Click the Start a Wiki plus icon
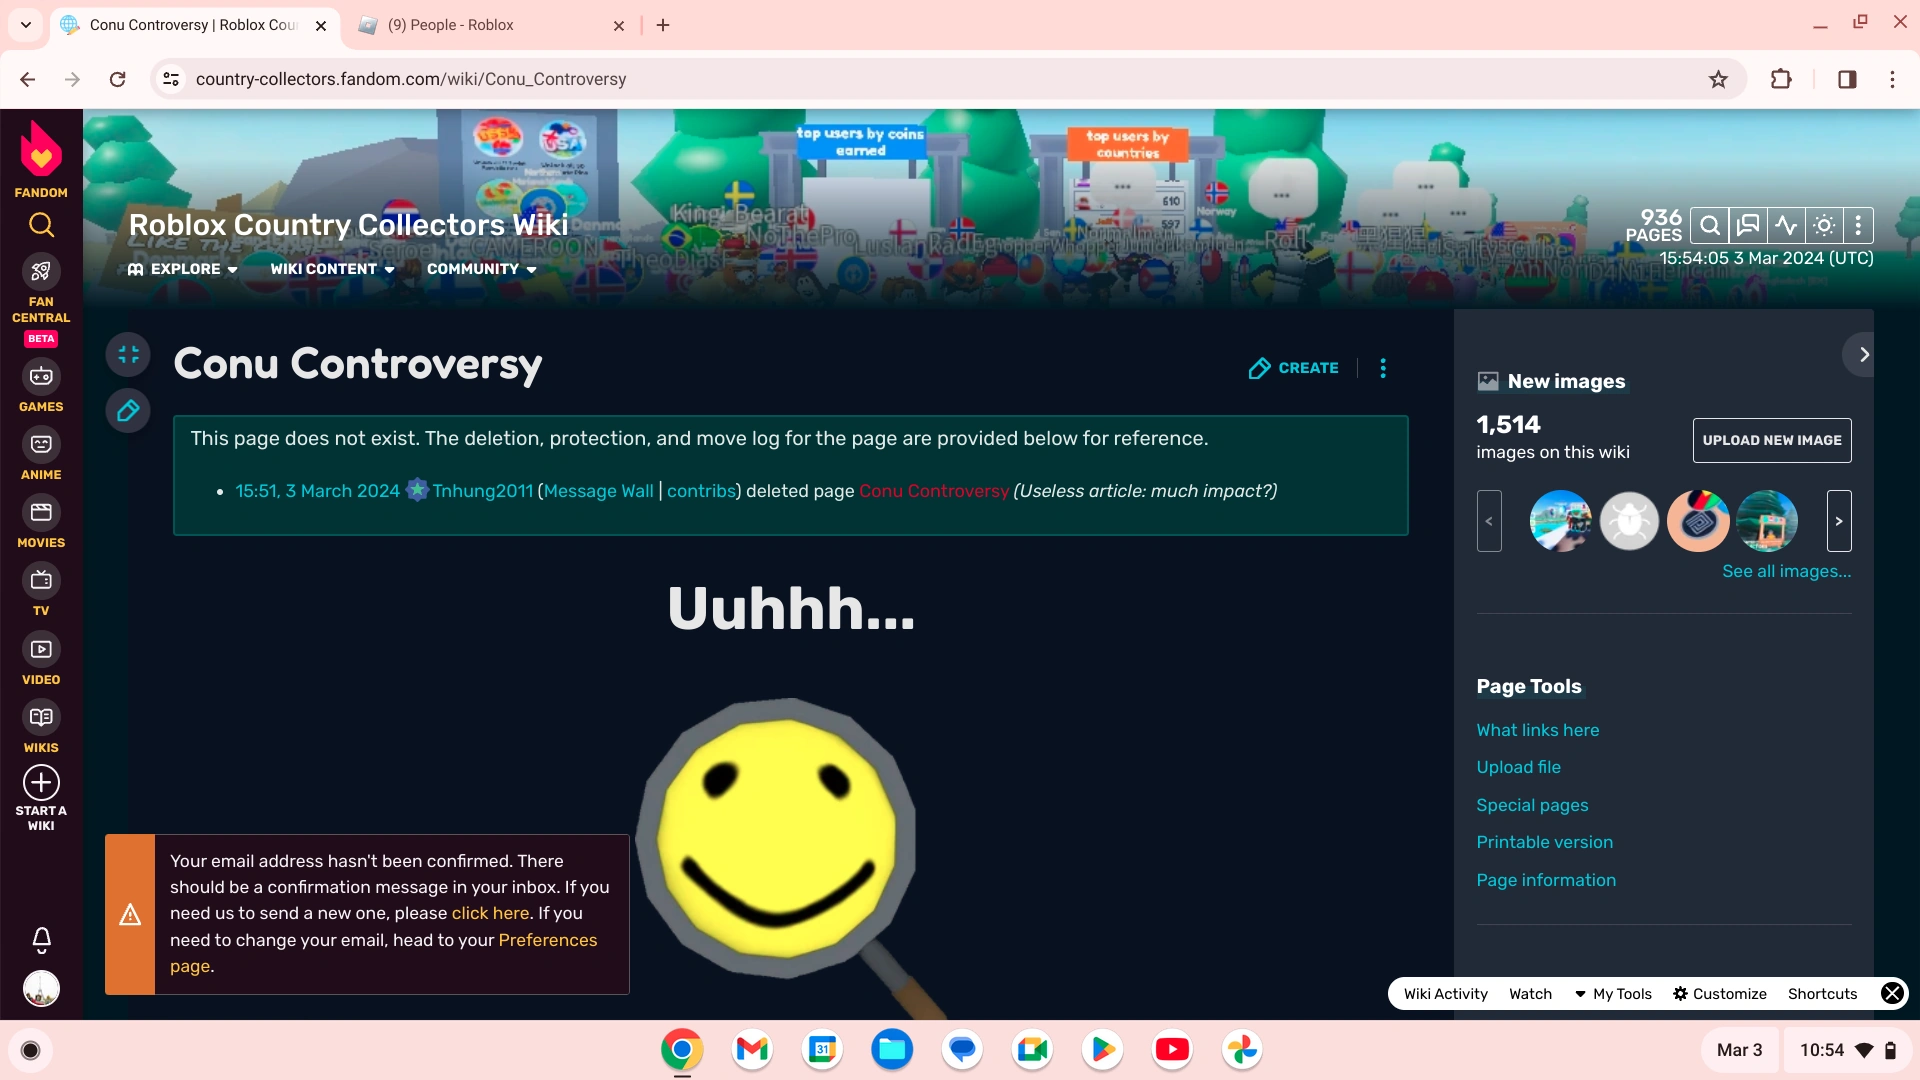The height and width of the screenshot is (1080, 1920). 41,783
